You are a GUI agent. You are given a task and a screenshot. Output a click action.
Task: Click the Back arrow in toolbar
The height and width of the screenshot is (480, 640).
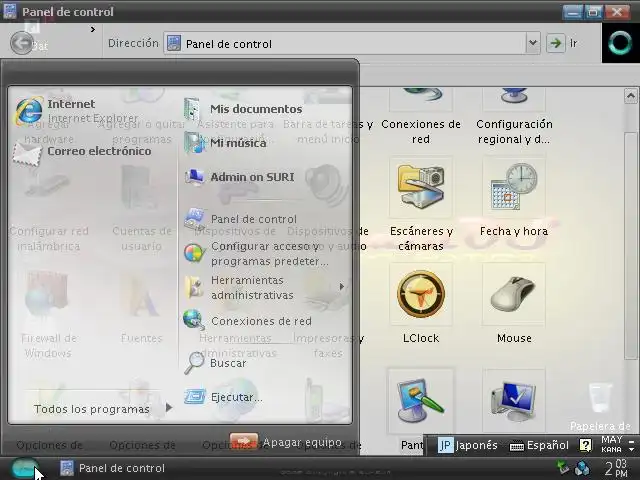[22, 42]
